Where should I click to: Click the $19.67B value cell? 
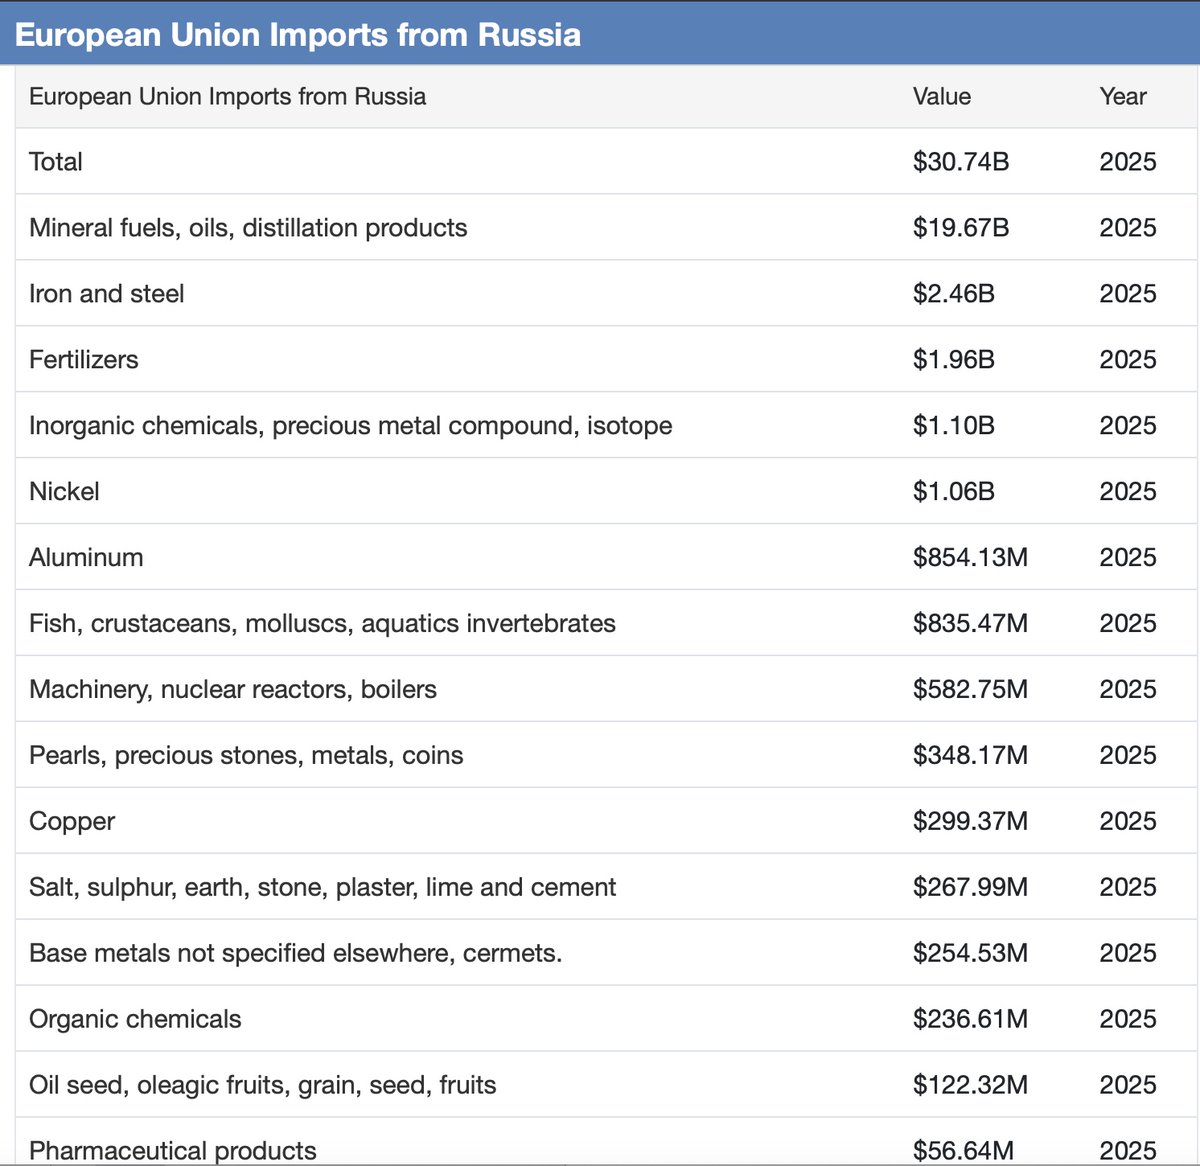[961, 228]
